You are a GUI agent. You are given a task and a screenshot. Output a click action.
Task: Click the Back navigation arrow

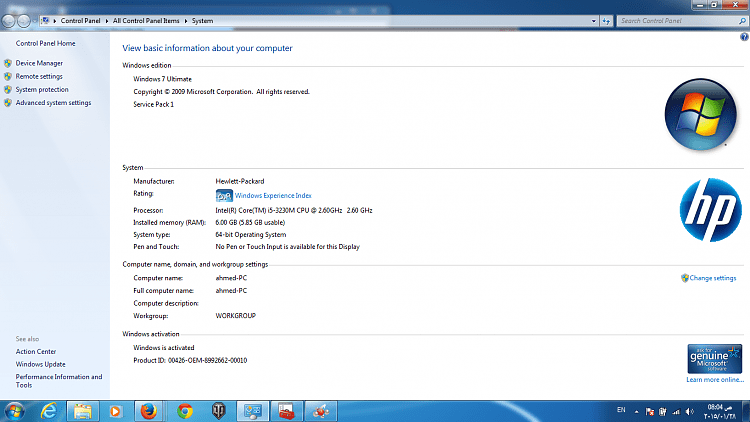(8, 21)
